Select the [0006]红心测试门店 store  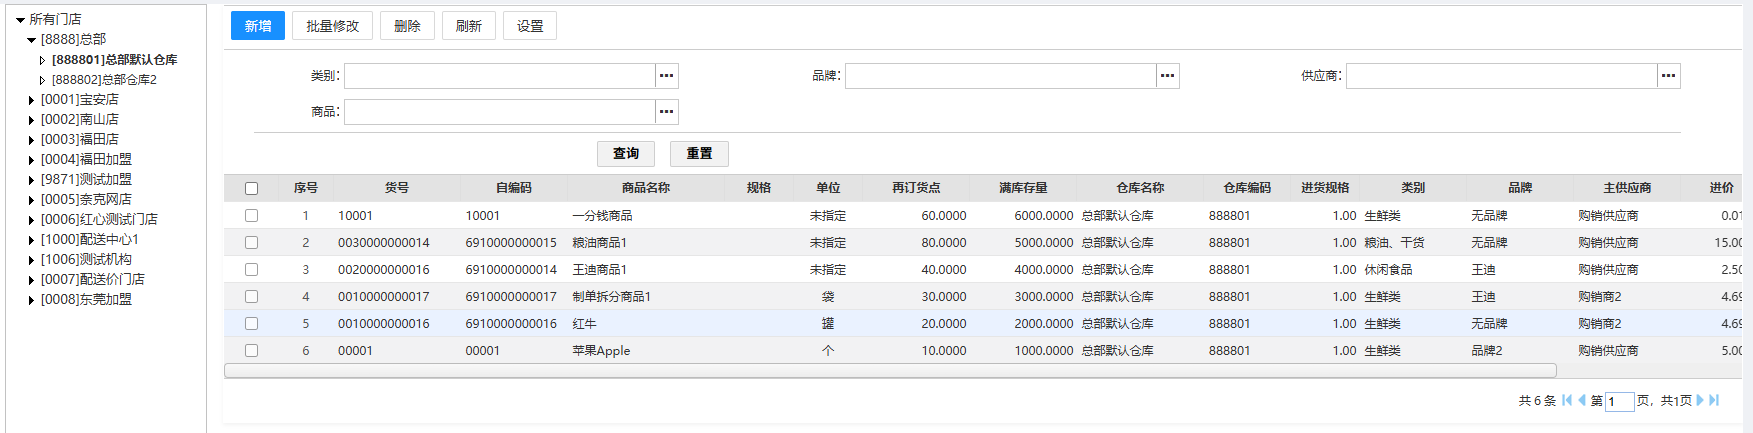click(x=99, y=219)
